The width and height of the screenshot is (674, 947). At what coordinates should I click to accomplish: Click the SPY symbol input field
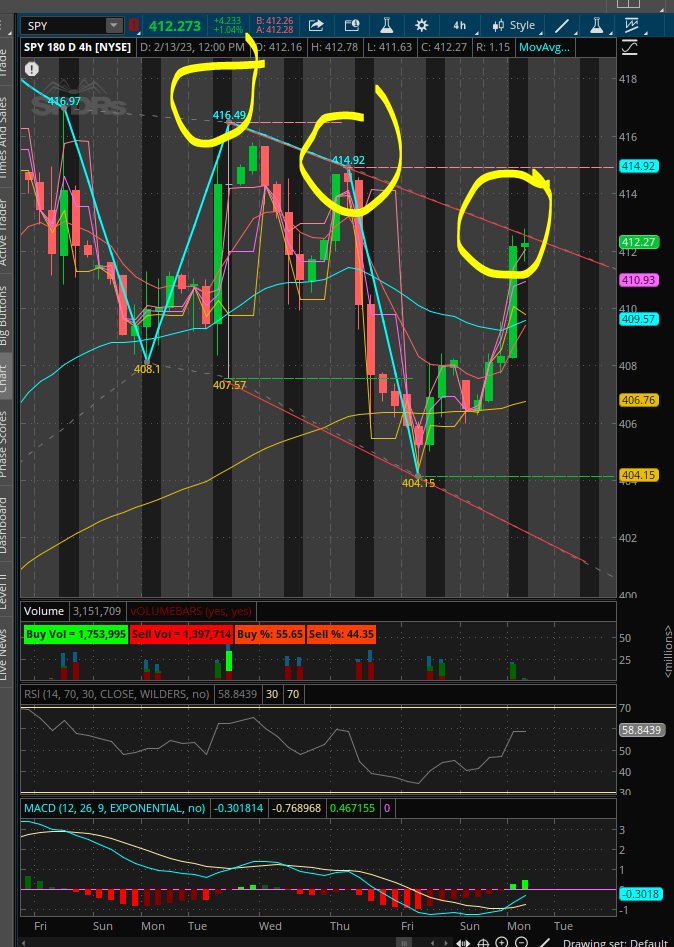pos(63,25)
